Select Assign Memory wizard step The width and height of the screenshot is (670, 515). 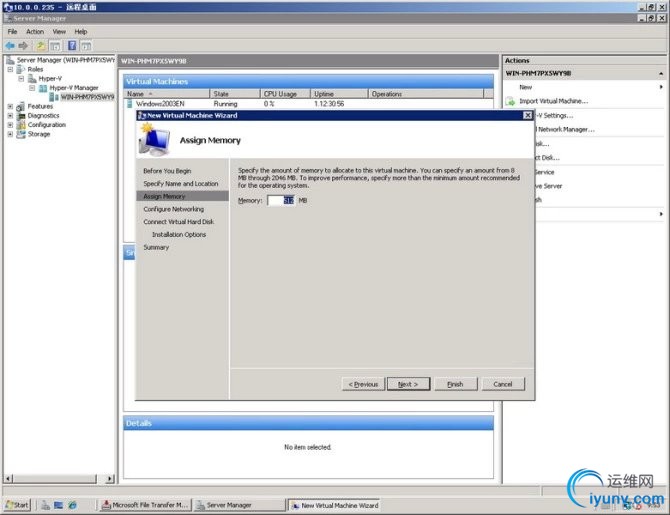pos(182,197)
